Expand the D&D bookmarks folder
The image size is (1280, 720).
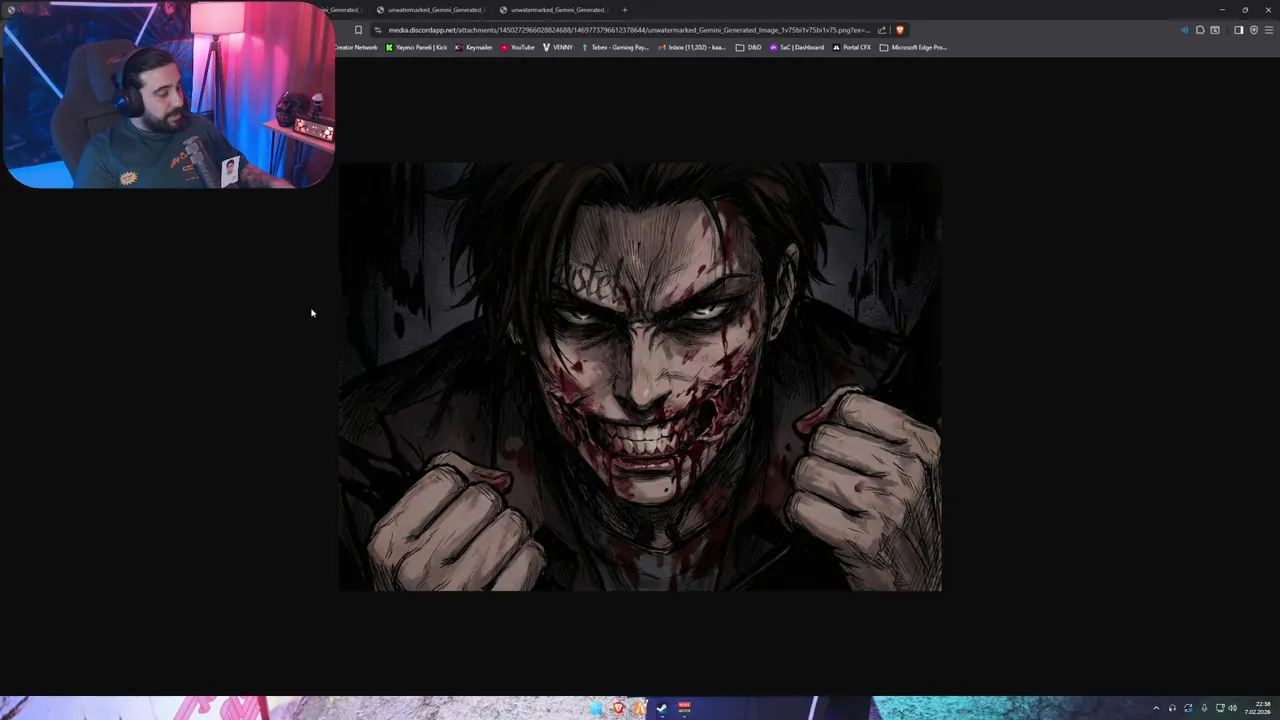[x=748, y=47]
